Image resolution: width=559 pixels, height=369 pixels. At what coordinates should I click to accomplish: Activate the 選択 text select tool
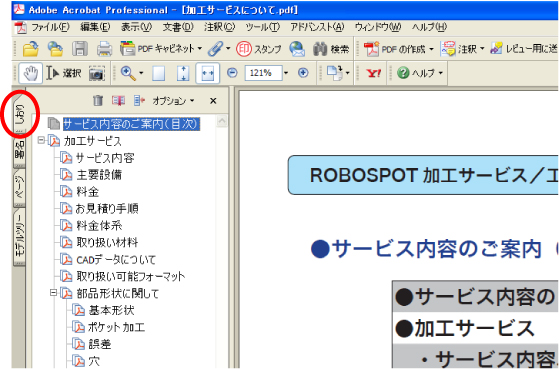(63, 73)
